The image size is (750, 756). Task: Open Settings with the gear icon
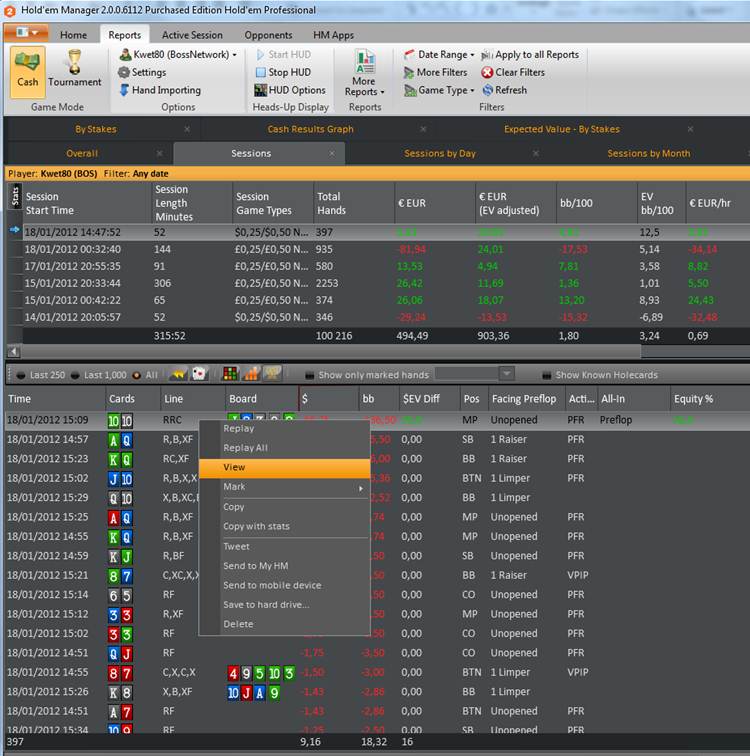pos(142,72)
